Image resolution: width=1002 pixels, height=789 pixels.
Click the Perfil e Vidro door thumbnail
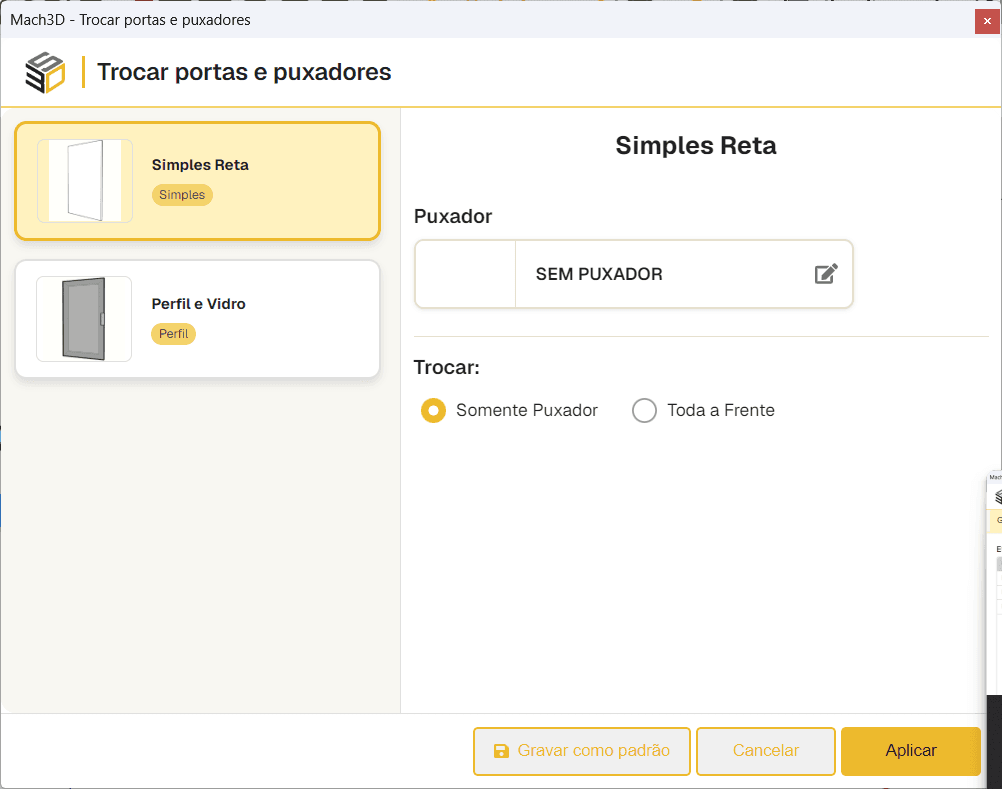coord(84,319)
